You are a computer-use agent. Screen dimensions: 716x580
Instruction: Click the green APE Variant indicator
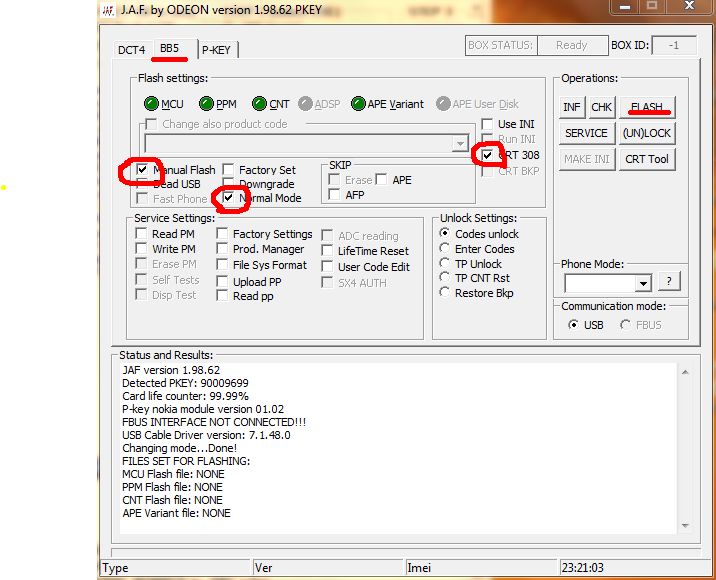click(x=356, y=104)
